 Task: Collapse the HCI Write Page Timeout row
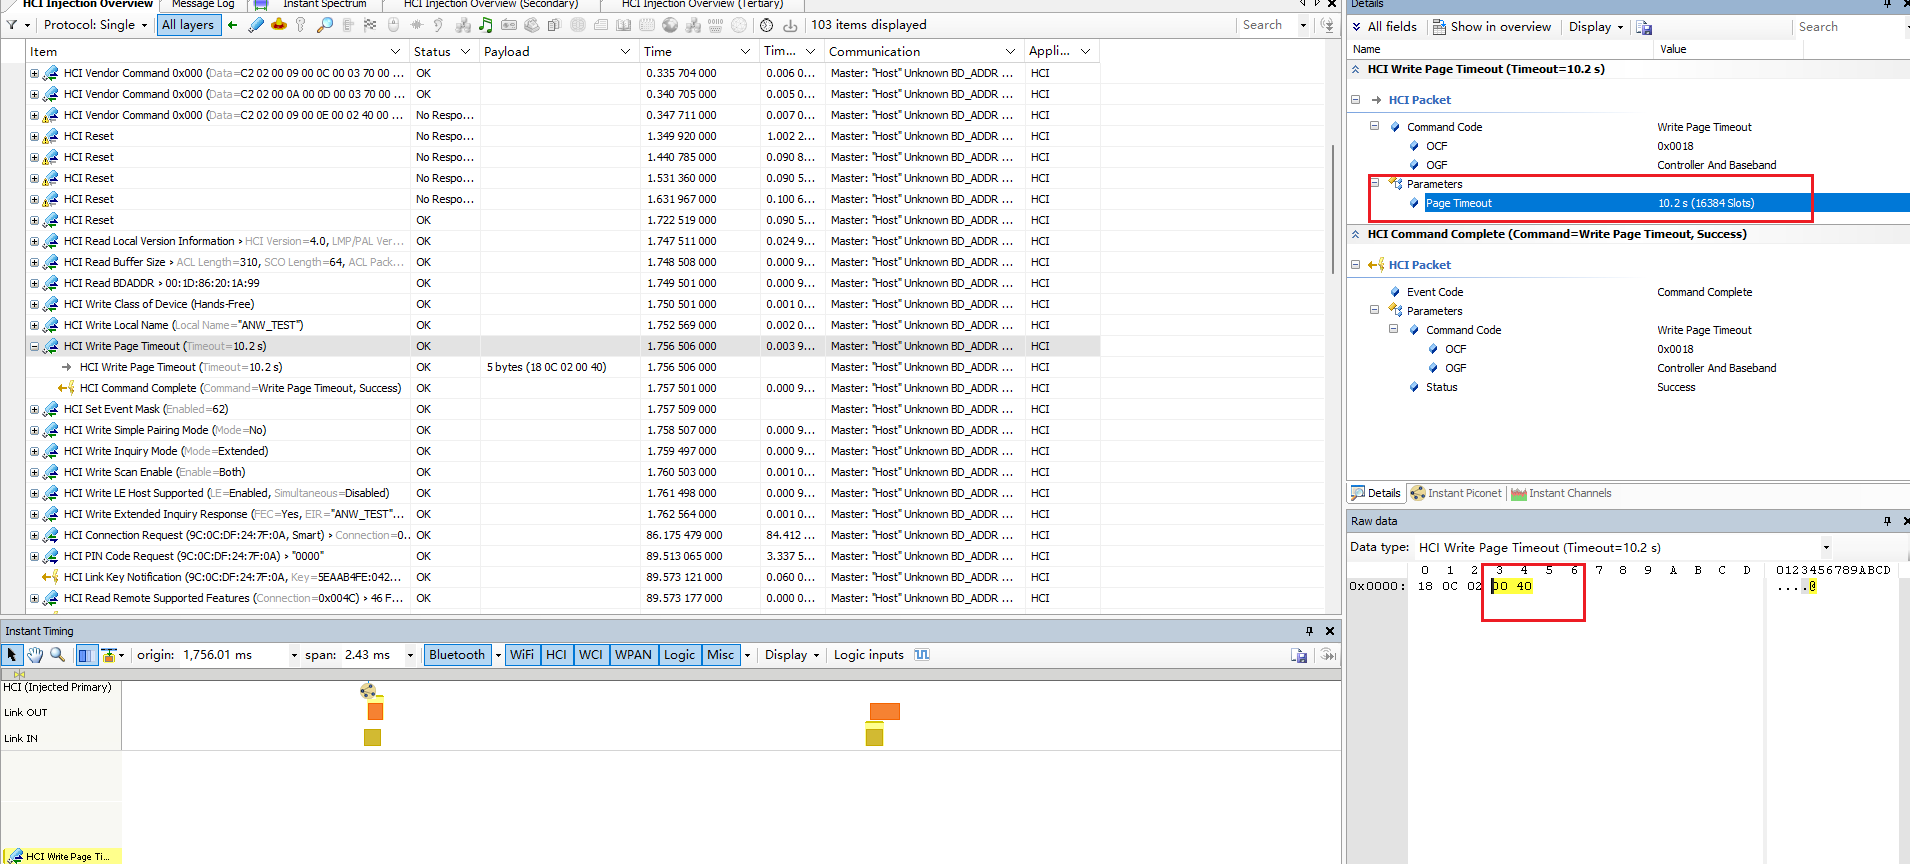[x=34, y=347]
